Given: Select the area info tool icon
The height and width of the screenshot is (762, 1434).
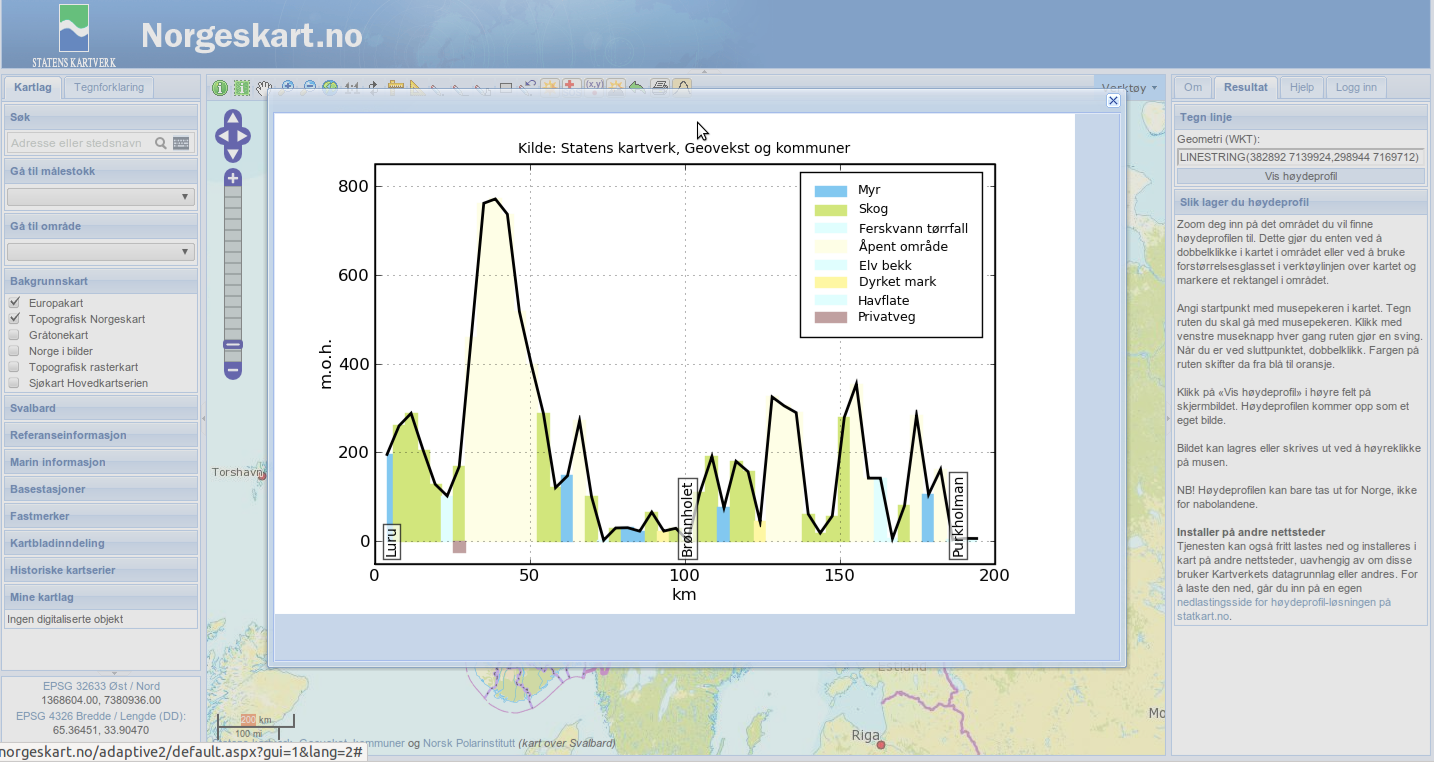Looking at the screenshot, I should (x=242, y=88).
